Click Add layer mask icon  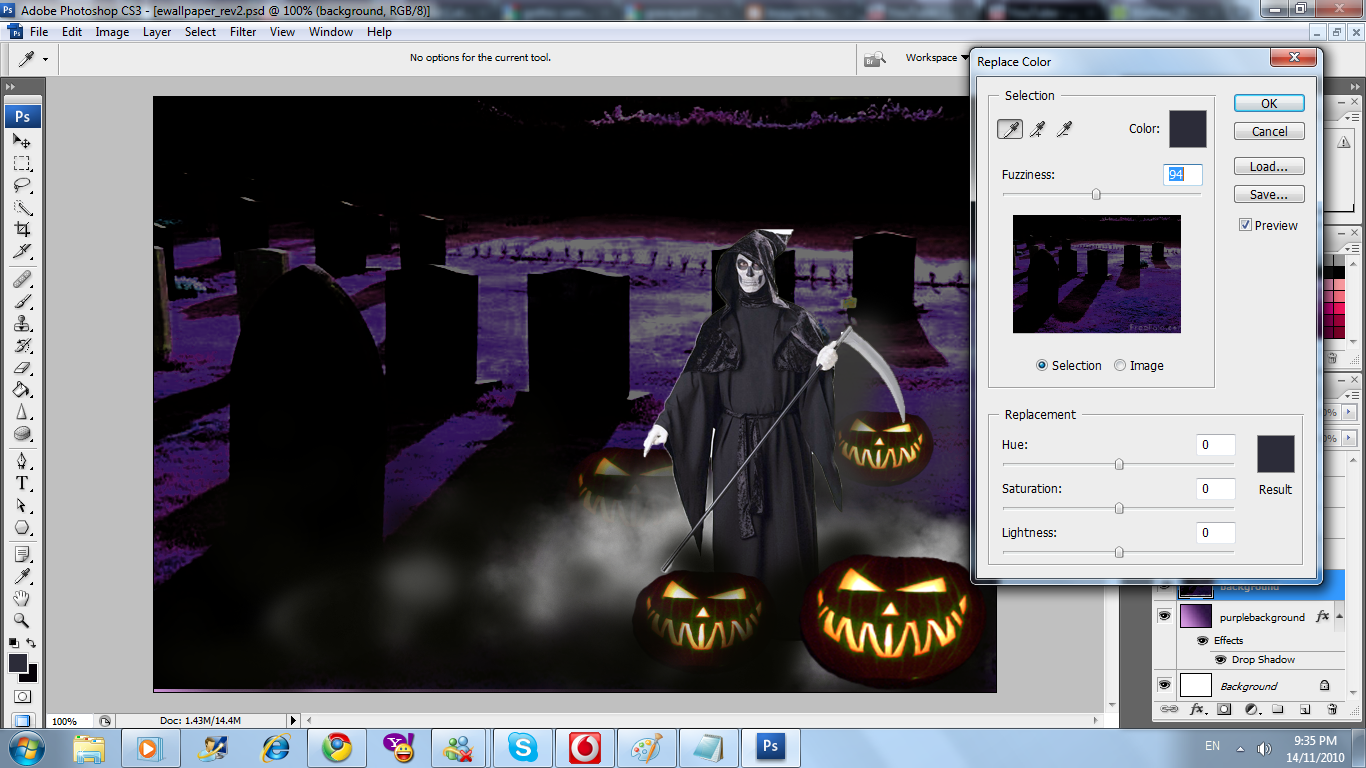click(1224, 709)
